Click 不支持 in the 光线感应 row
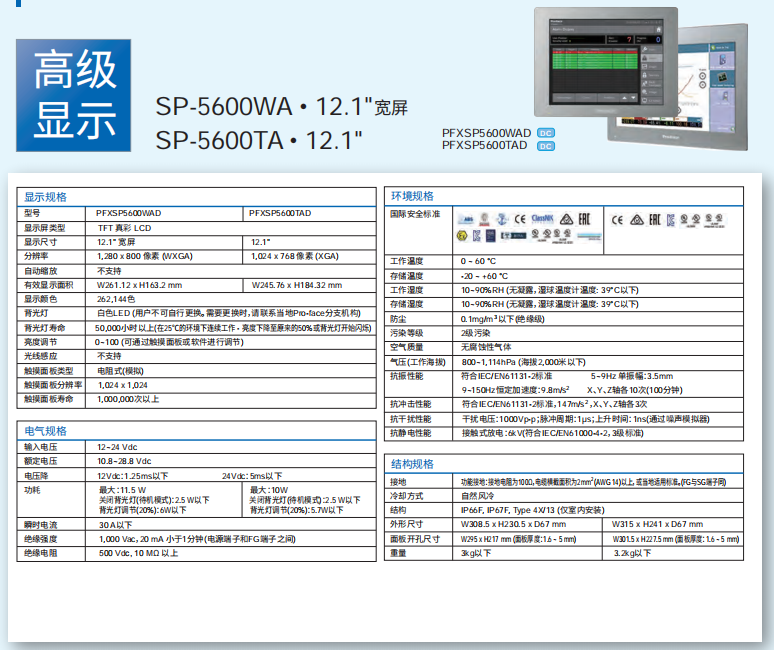774x650 pixels. pyautogui.click(x=109, y=356)
